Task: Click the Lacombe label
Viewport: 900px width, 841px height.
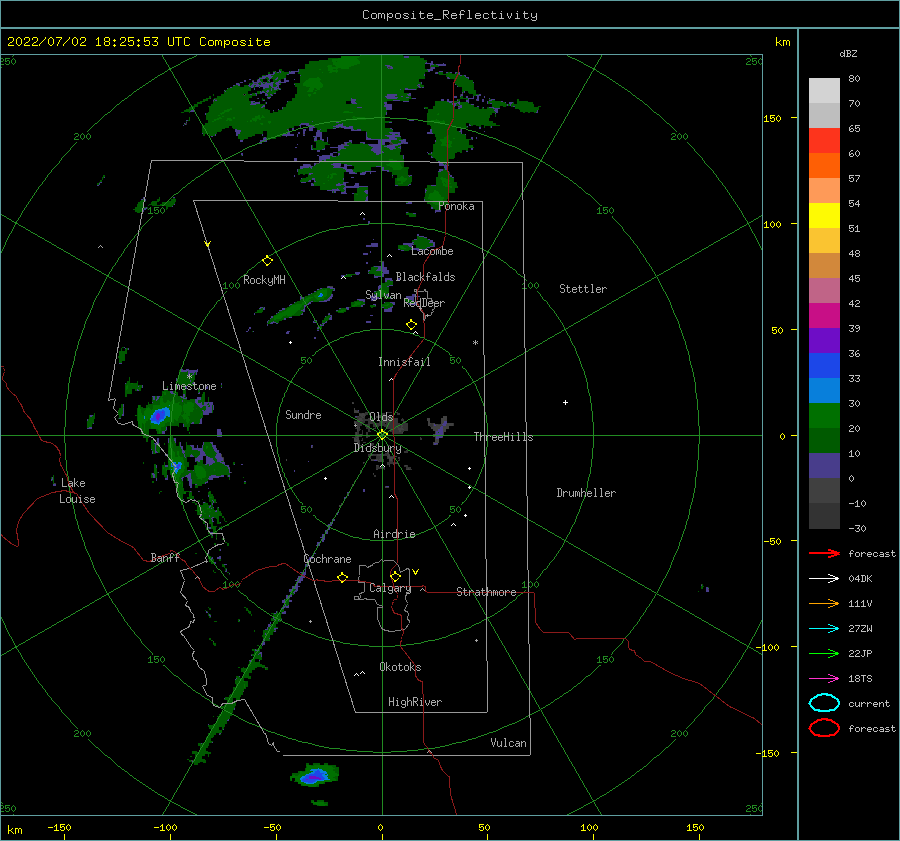Action: (432, 251)
